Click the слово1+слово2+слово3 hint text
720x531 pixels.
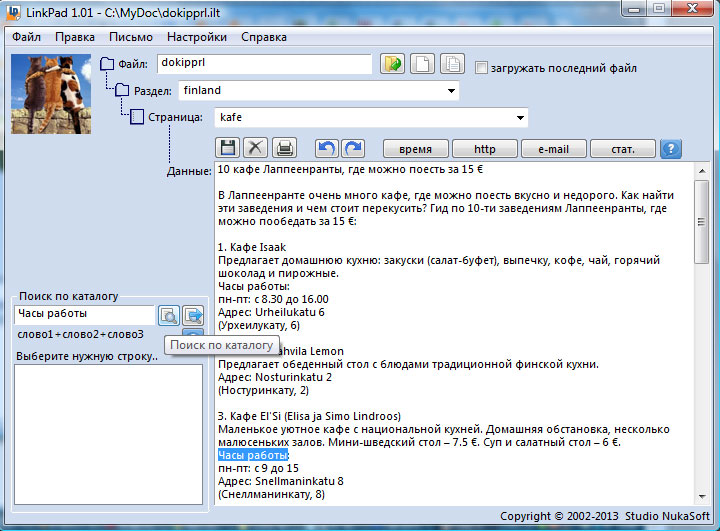(80, 334)
